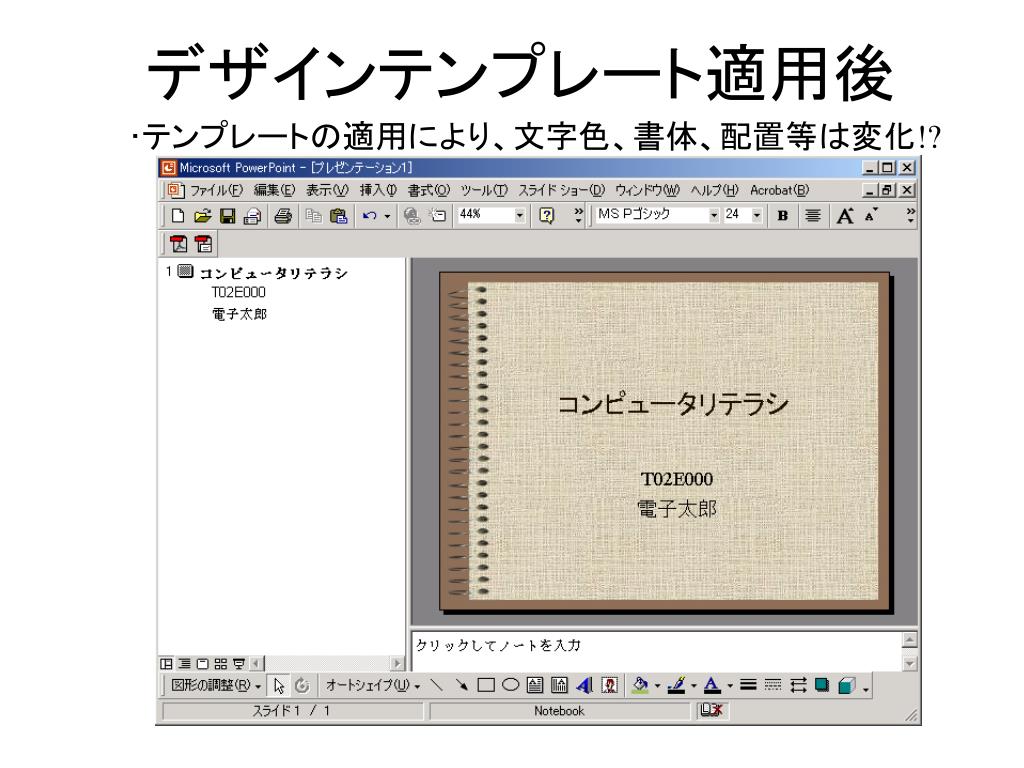Open the 編集 menu
This screenshot has width=1024, height=768.
(274, 190)
